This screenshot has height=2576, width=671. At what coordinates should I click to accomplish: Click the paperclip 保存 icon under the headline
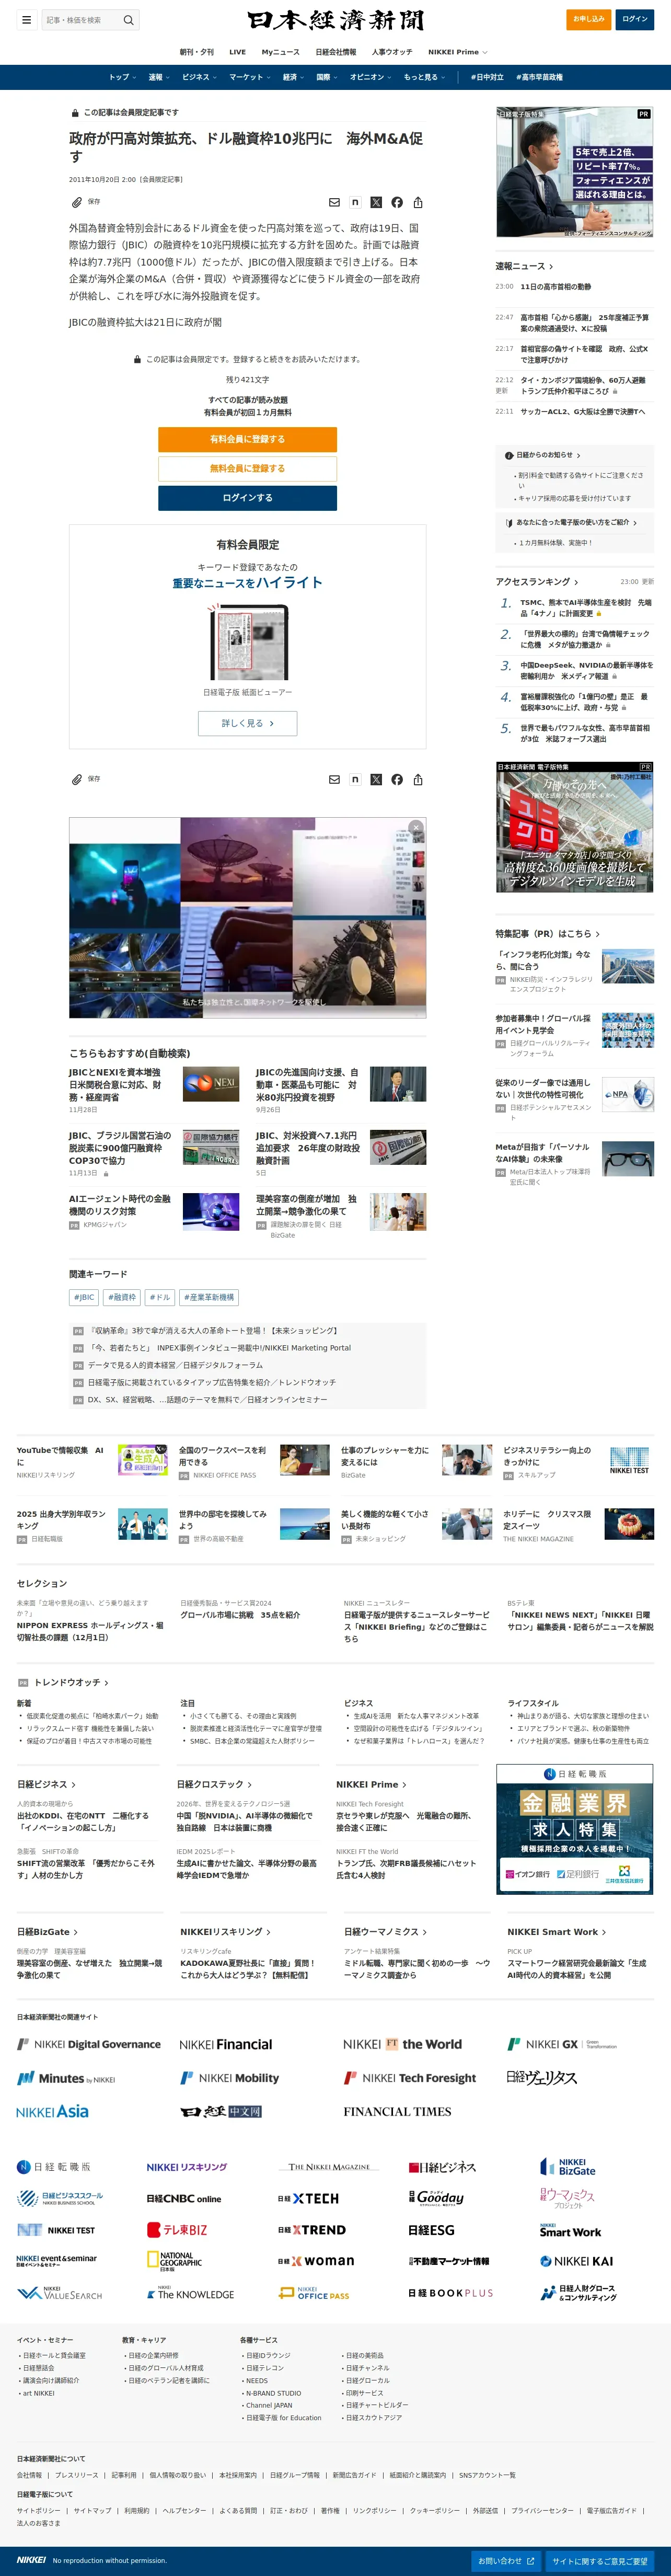click(x=76, y=202)
